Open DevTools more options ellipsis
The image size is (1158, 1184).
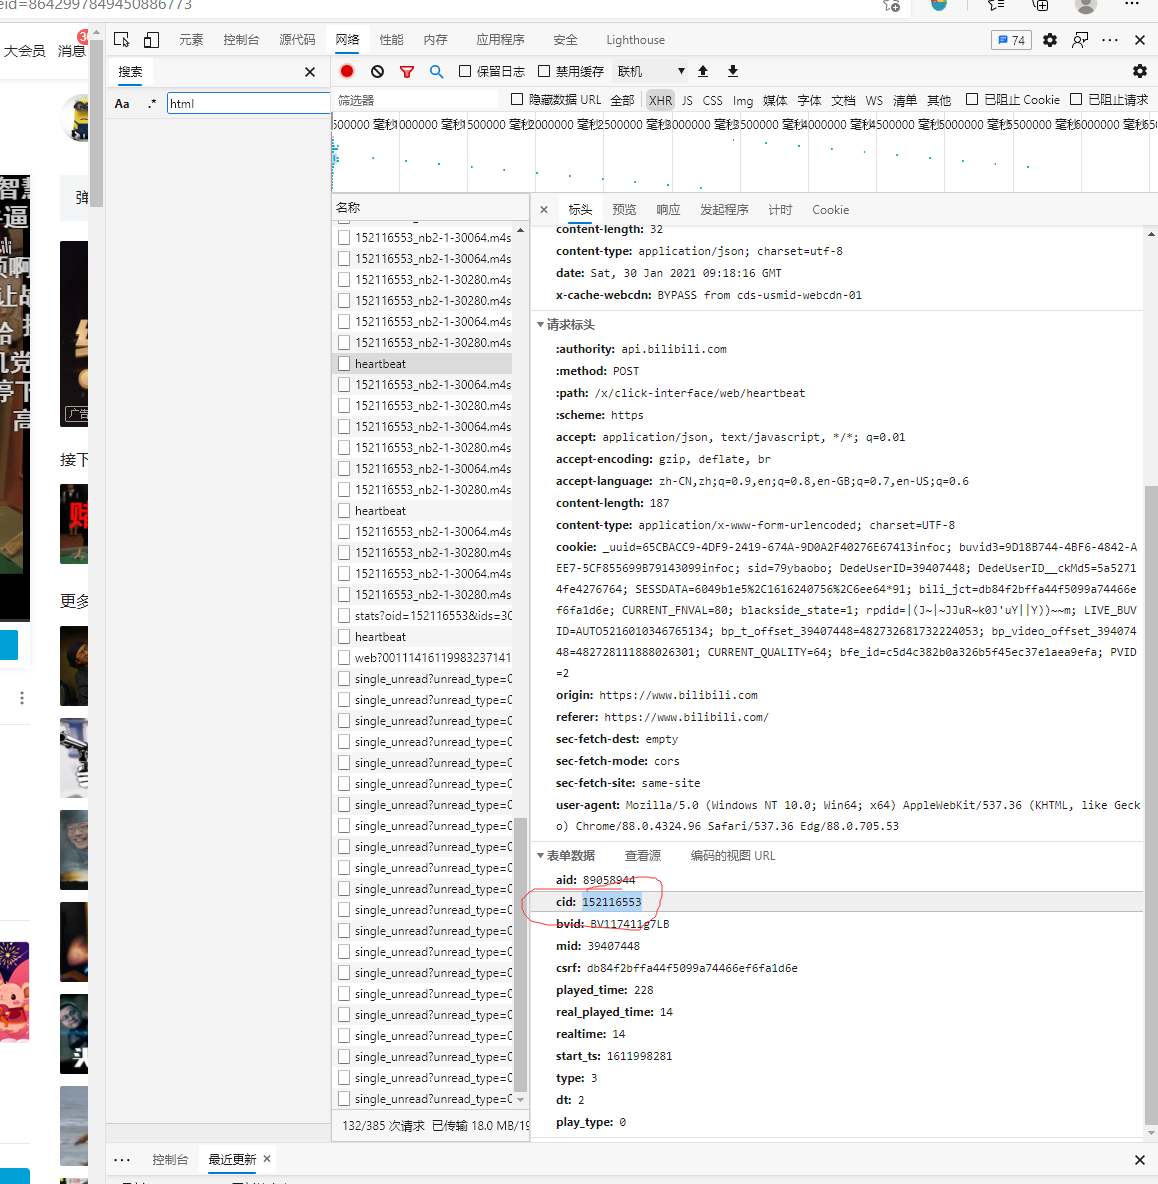(x=1110, y=40)
